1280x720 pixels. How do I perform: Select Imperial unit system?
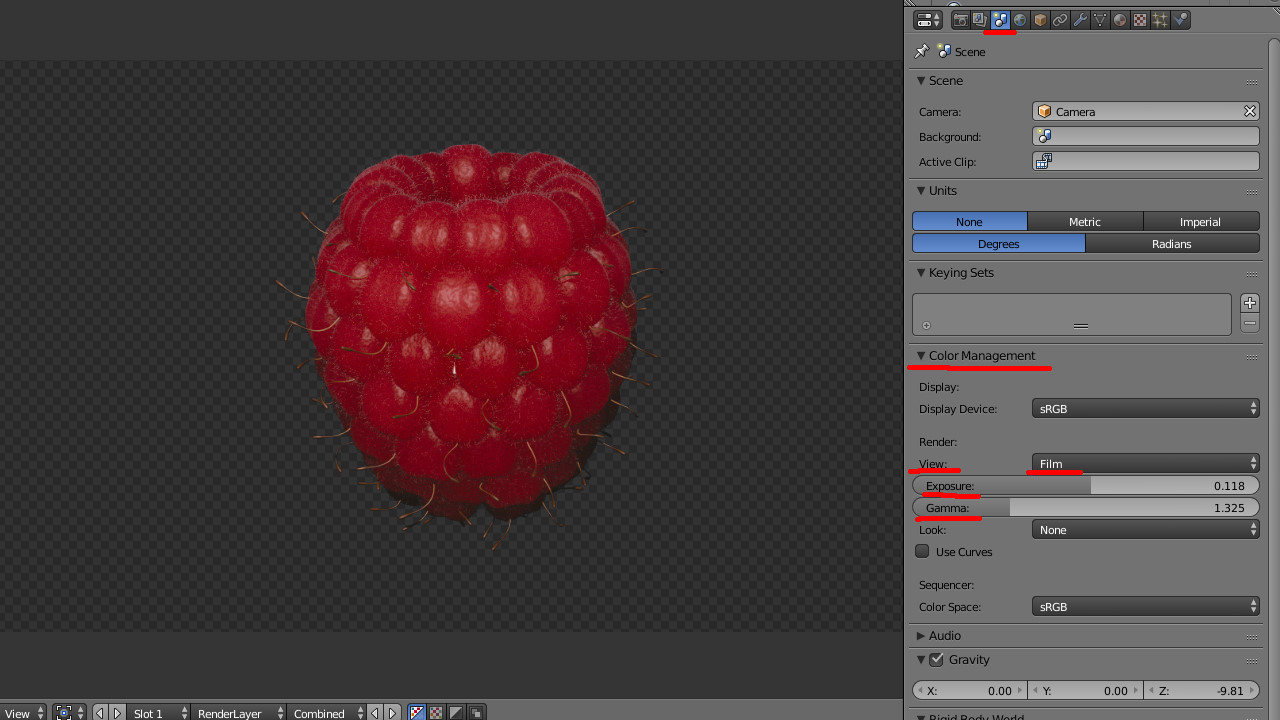click(1201, 222)
